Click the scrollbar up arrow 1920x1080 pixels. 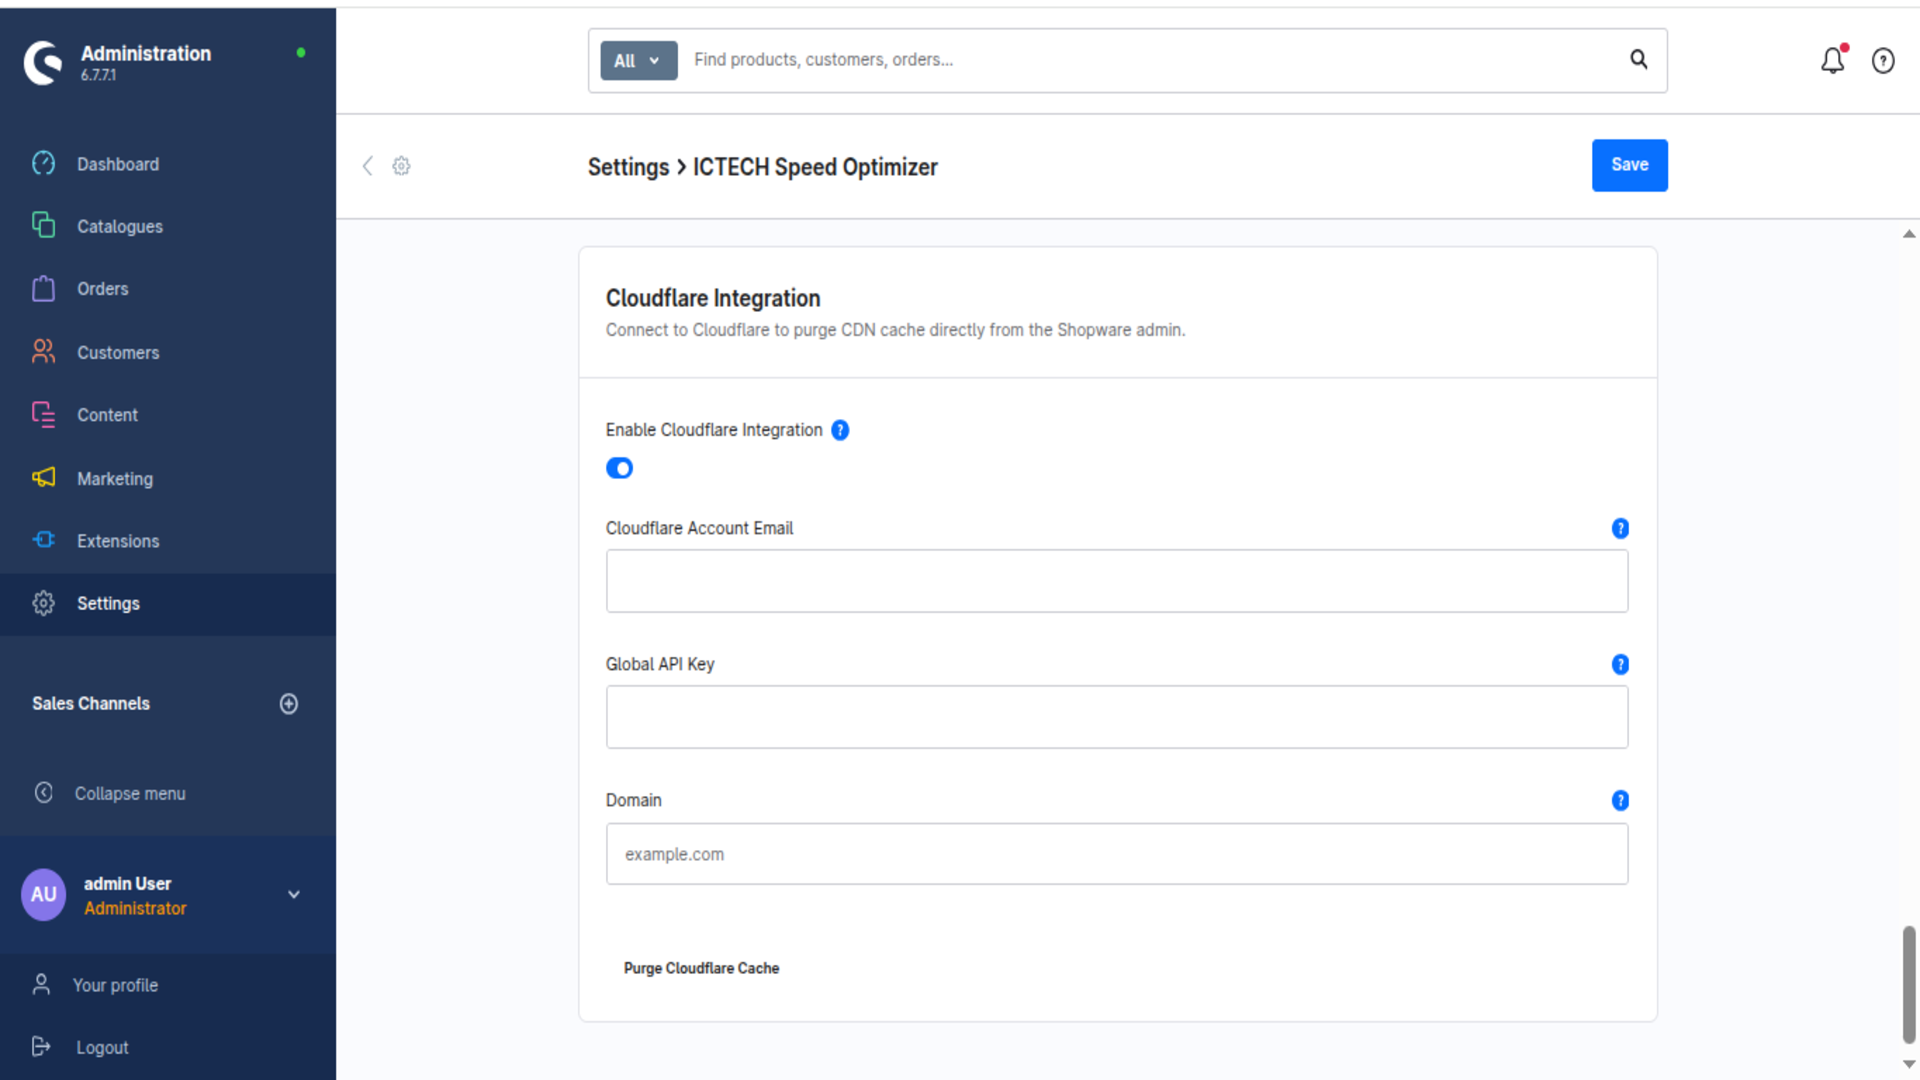pos(1908,234)
